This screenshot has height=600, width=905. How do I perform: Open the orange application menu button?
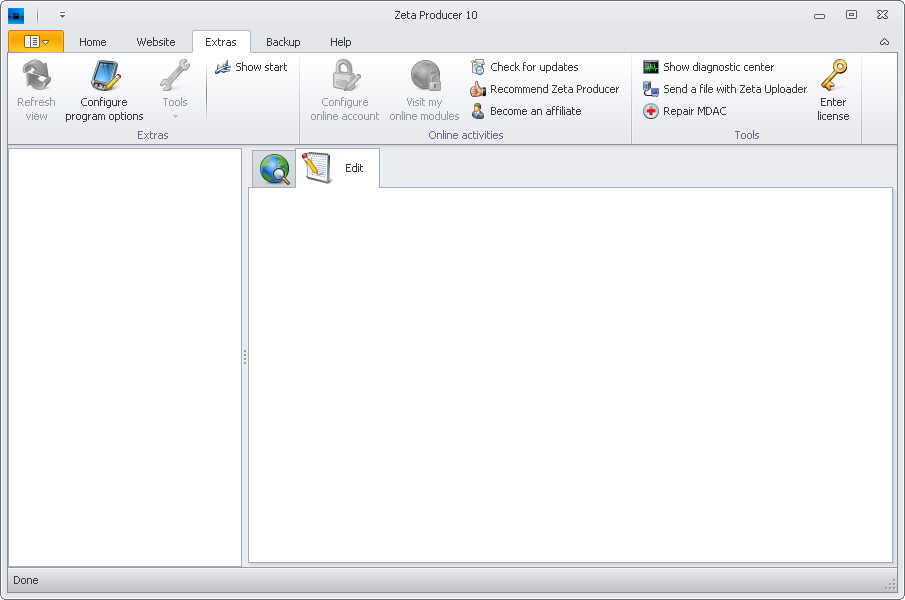click(36, 42)
